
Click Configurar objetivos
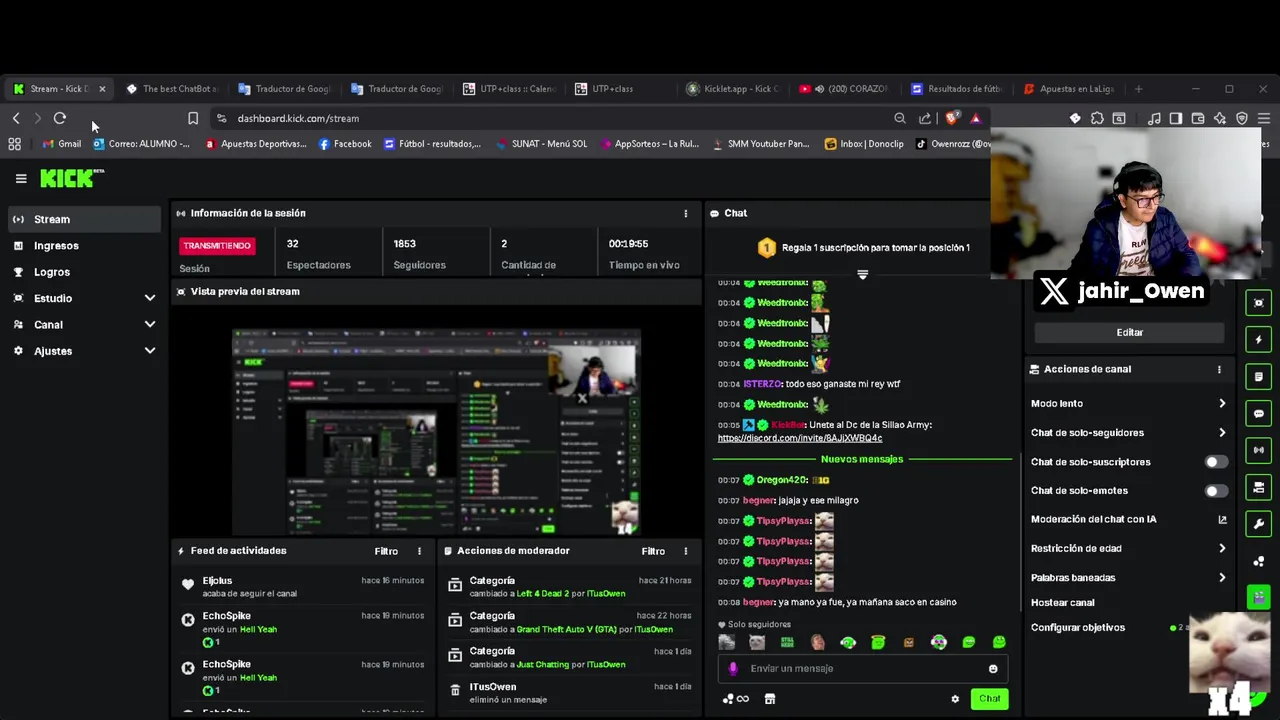(x=1078, y=628)
